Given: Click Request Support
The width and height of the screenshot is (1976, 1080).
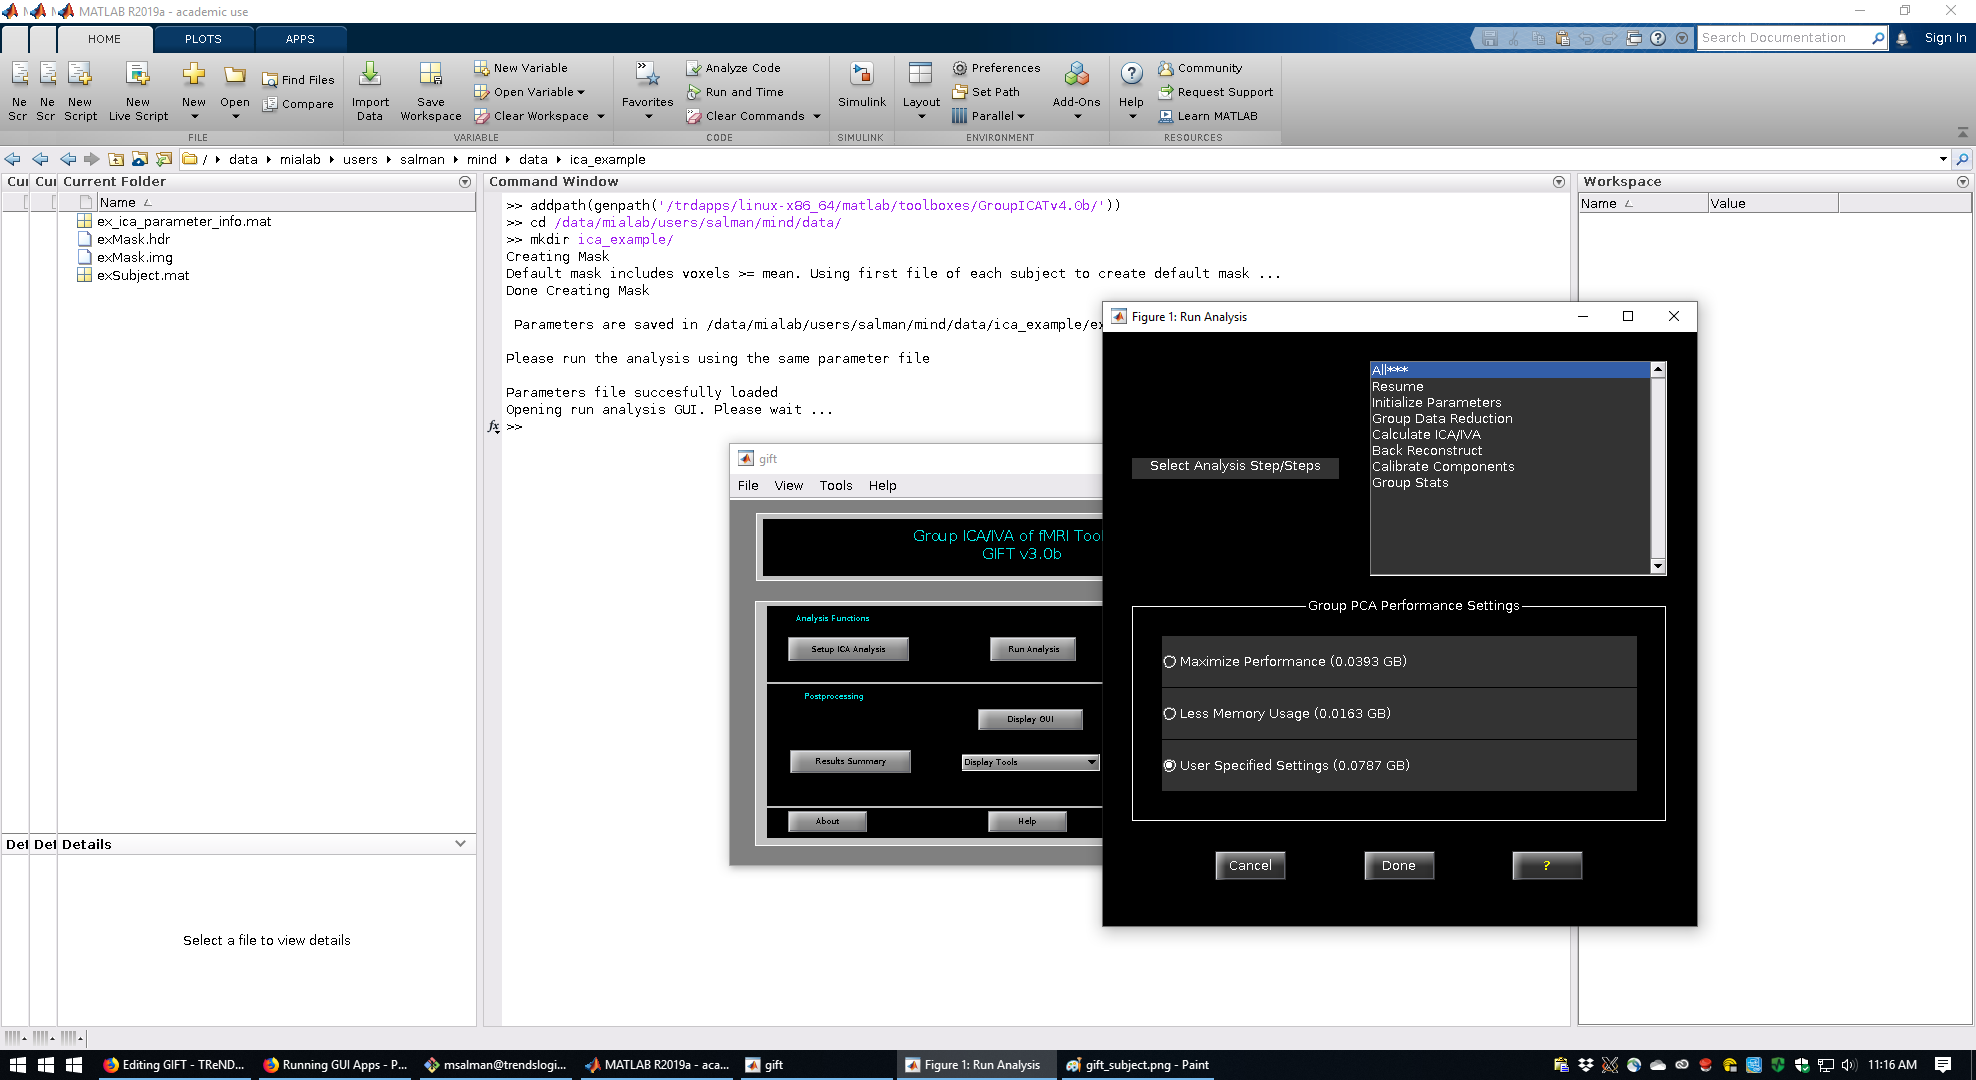Looking at the screenshot, I should click(x=1215, y=92).
